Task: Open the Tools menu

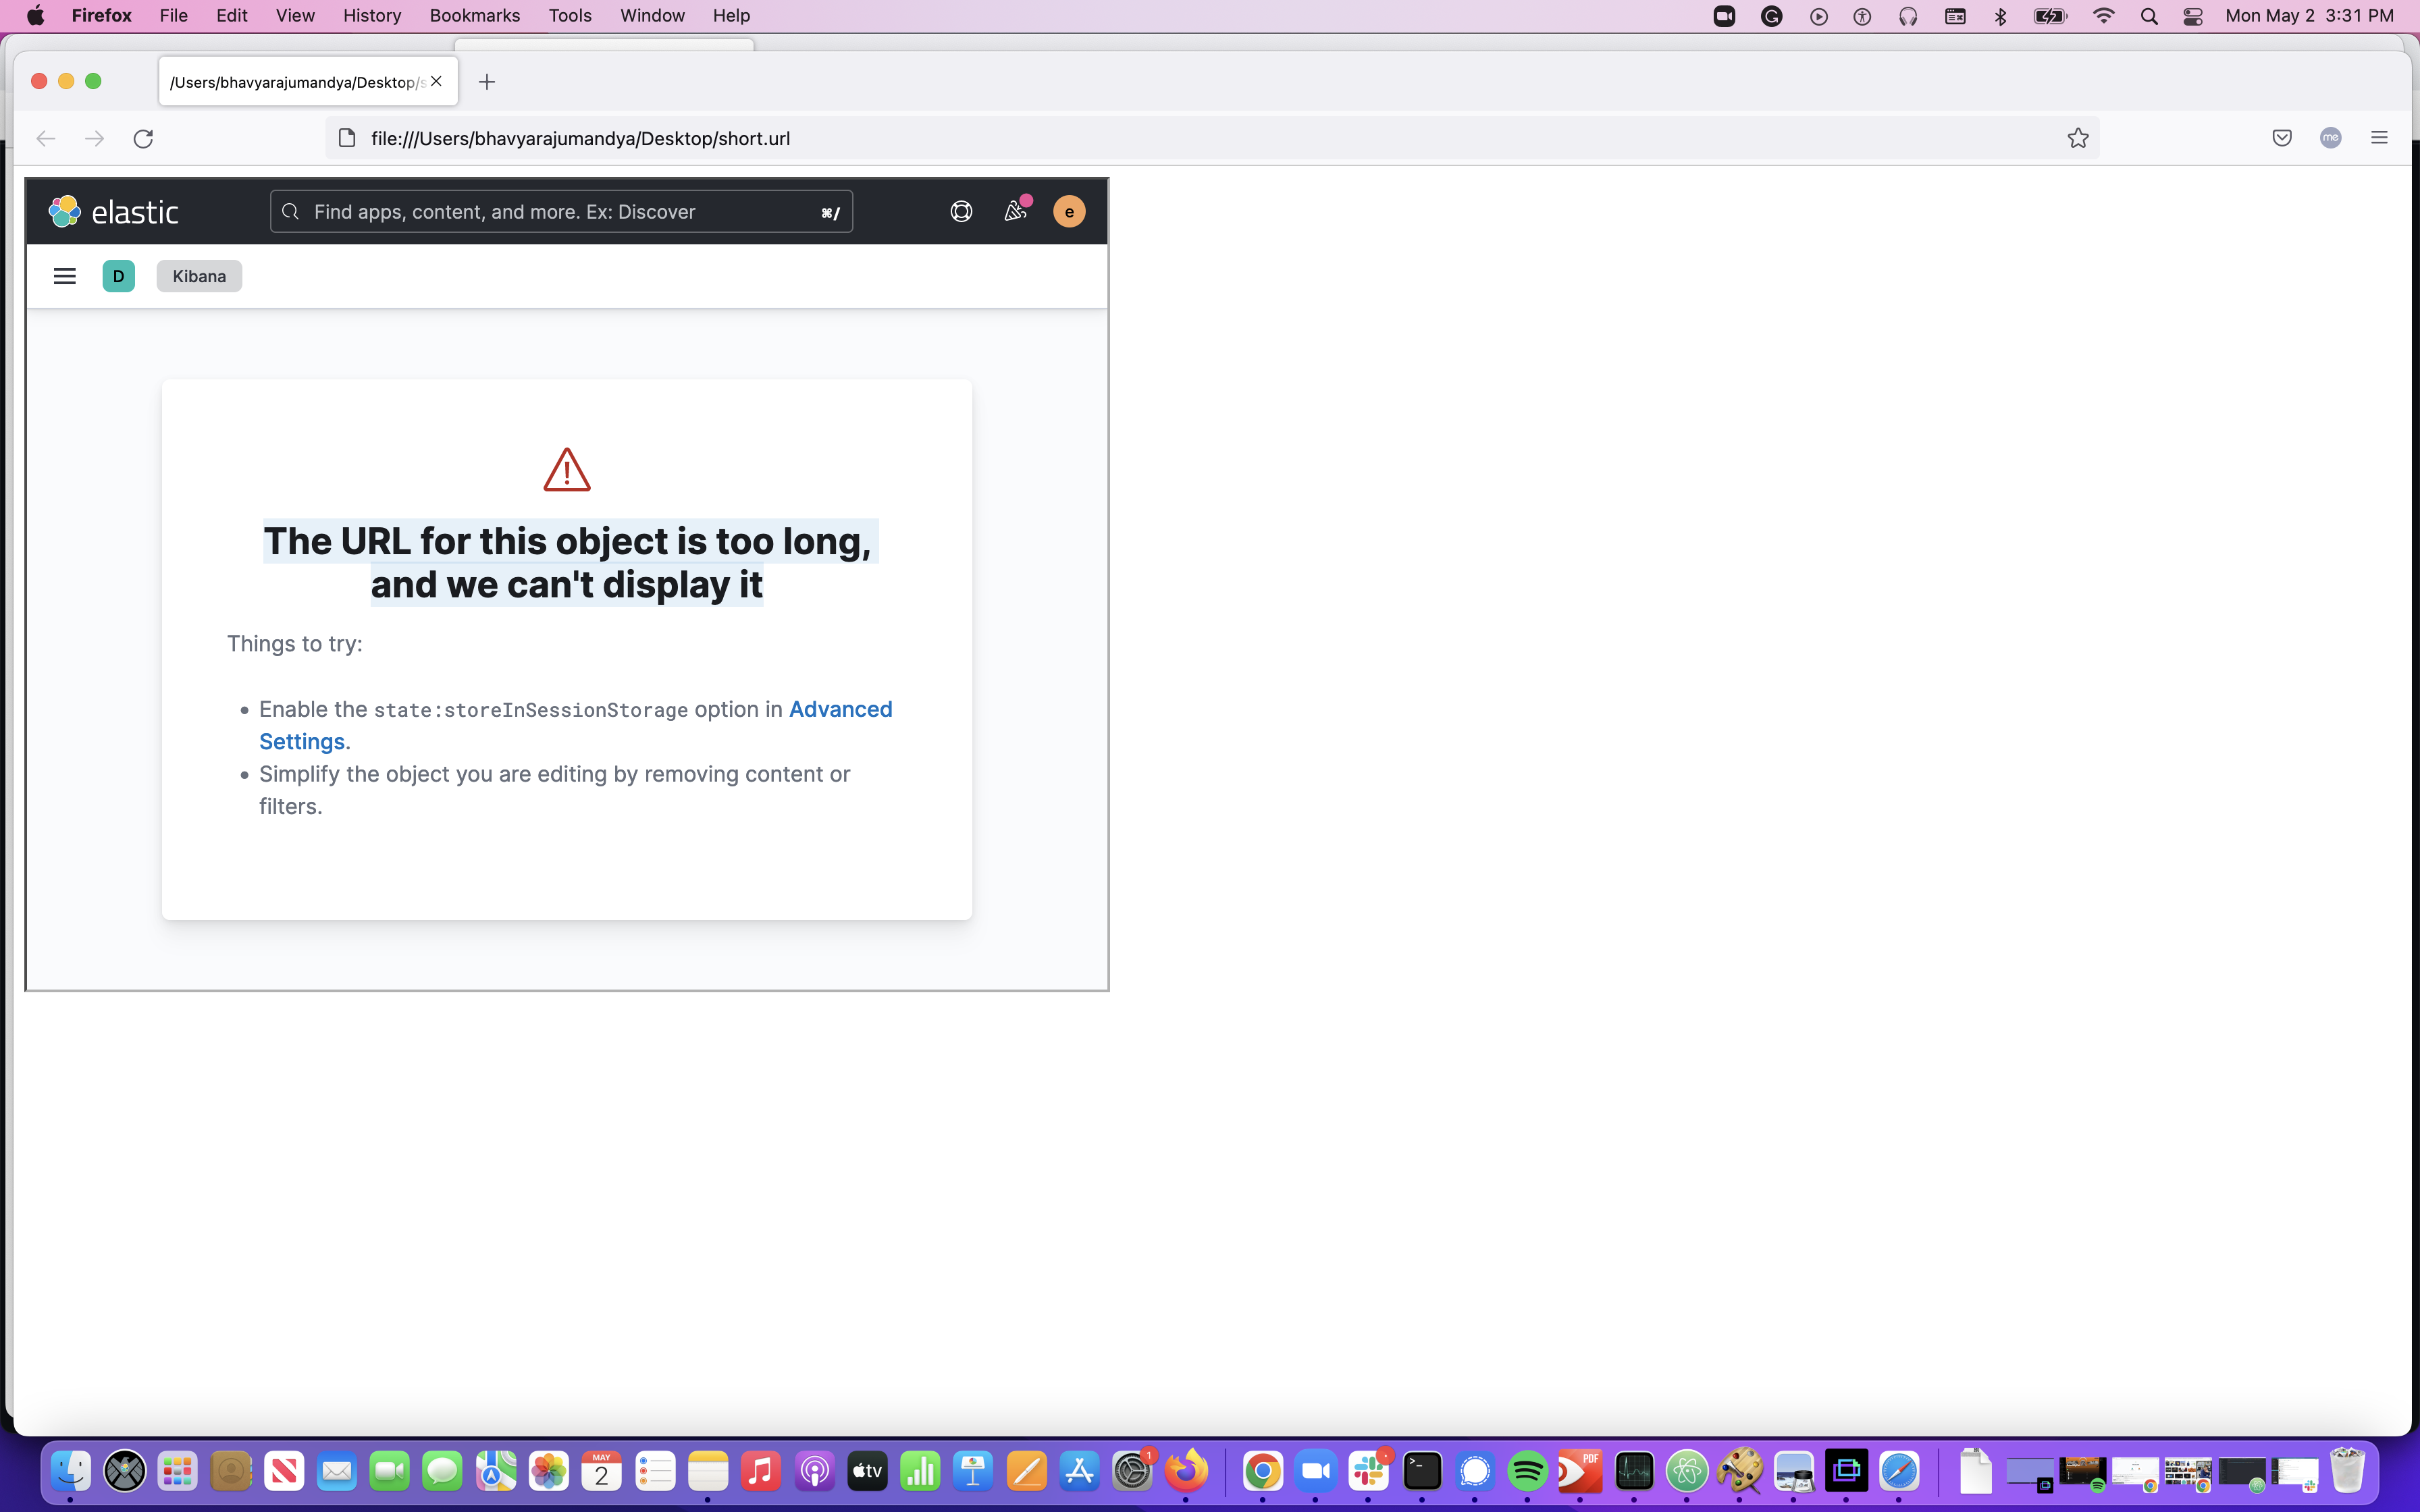Action: (x=570, y=16)
